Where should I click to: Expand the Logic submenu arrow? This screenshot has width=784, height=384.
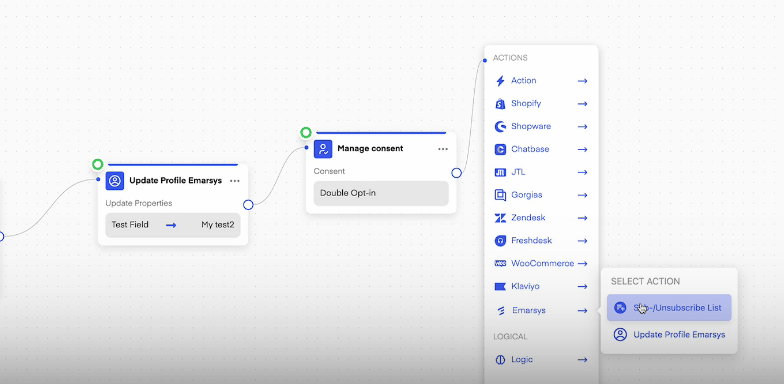click(x=582, y=360)
